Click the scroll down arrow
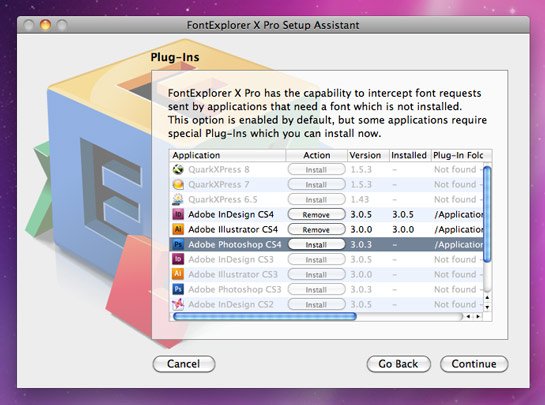Image resolution: width=545 pixels, height=405 pixels. (x=487, y=307)
